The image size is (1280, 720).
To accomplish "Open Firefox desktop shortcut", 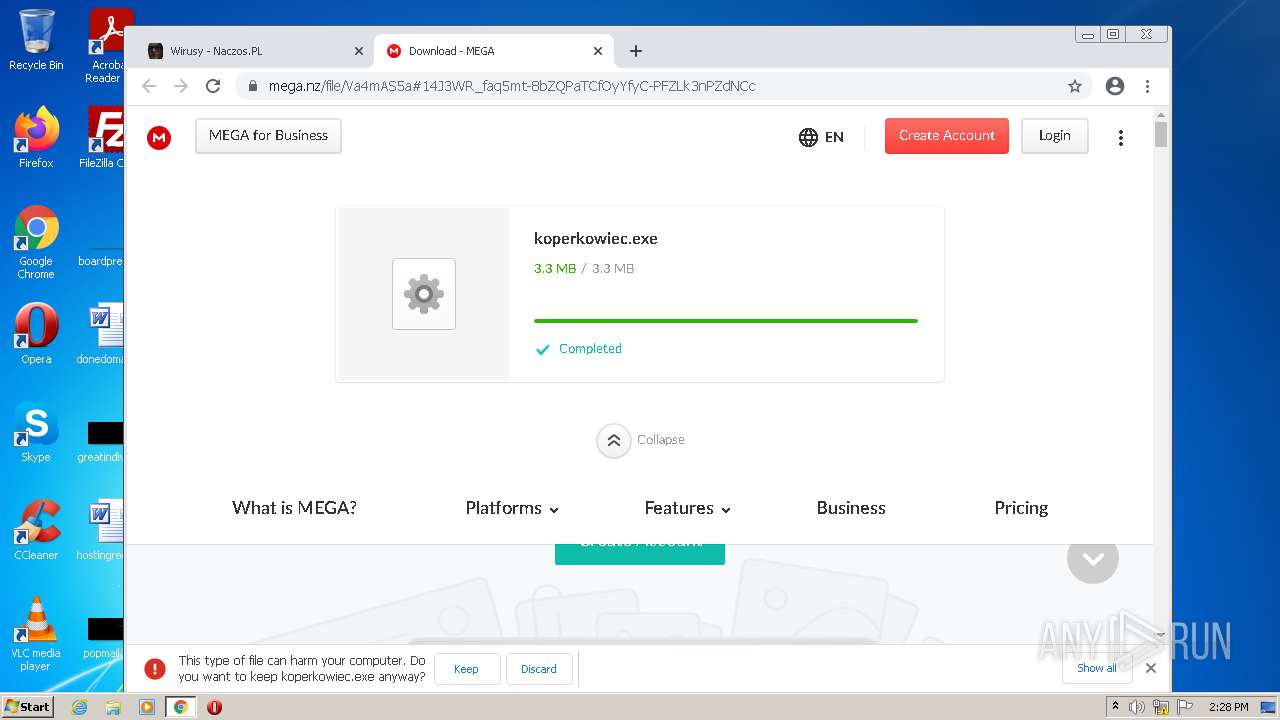I will tap(36, 138).
